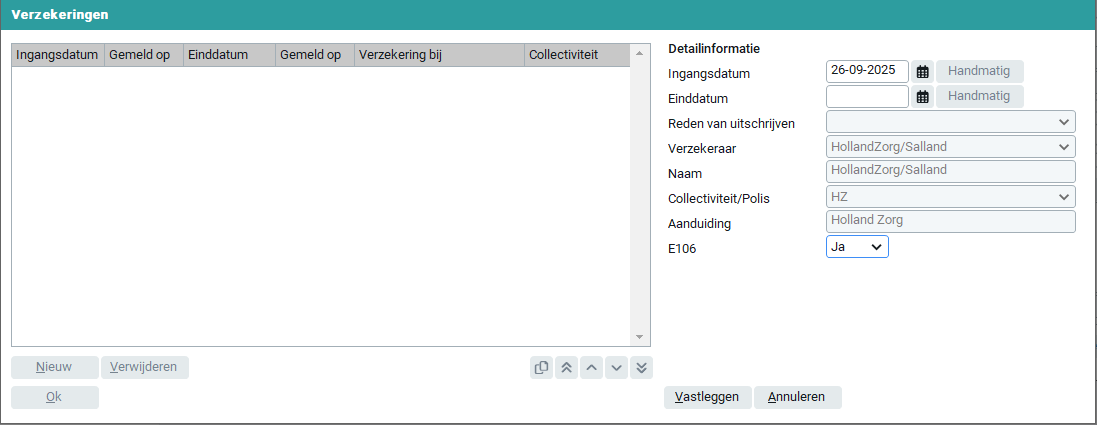Sort by Ingangsdatum column header
Viewport: 1097px width, 425px height.
pyautogui.click(x=57, y=55)
